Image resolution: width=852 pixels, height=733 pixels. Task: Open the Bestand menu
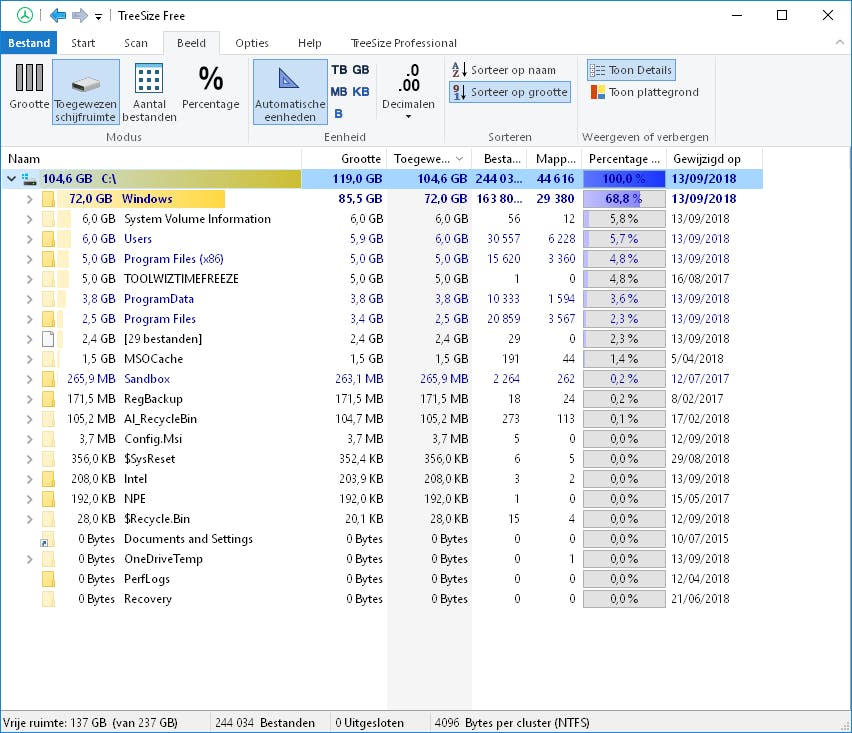(29, 43)
